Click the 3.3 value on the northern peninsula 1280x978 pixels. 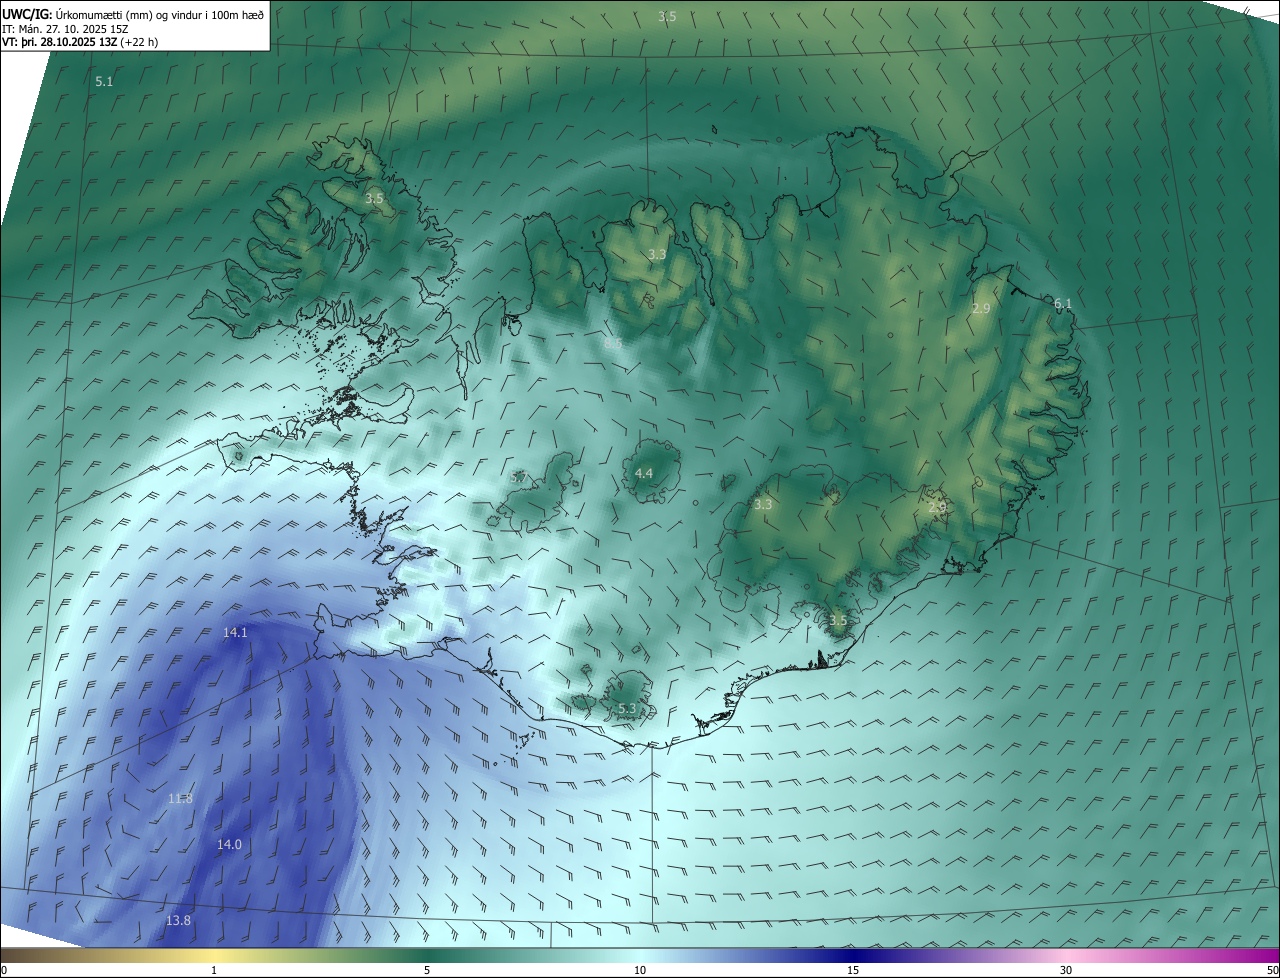tap(657, 254)
